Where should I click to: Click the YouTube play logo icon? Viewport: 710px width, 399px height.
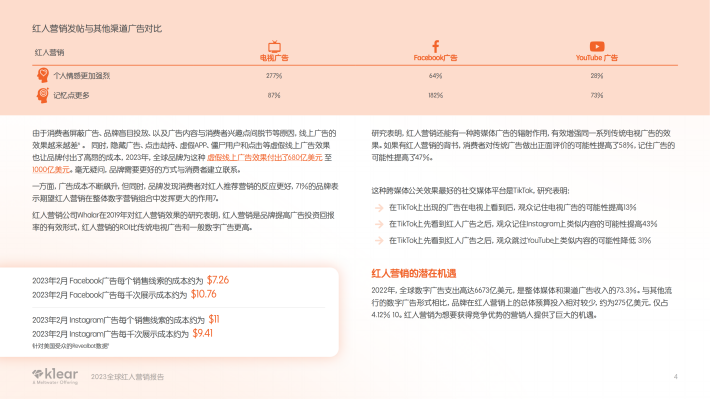pyautogui.click(x=597, y=46)
